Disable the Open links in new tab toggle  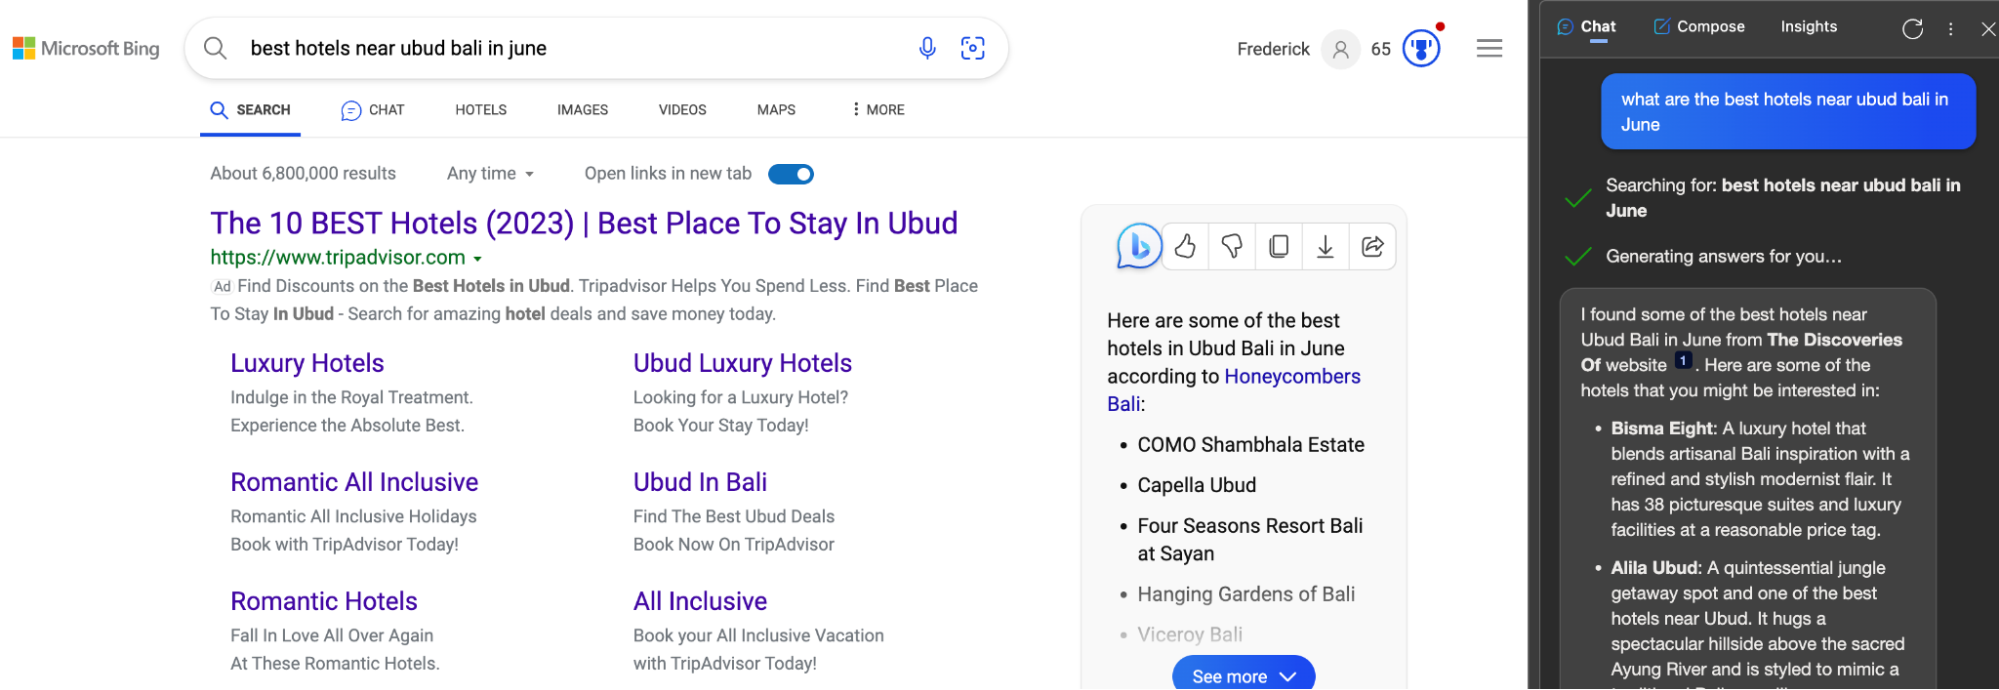790,173
